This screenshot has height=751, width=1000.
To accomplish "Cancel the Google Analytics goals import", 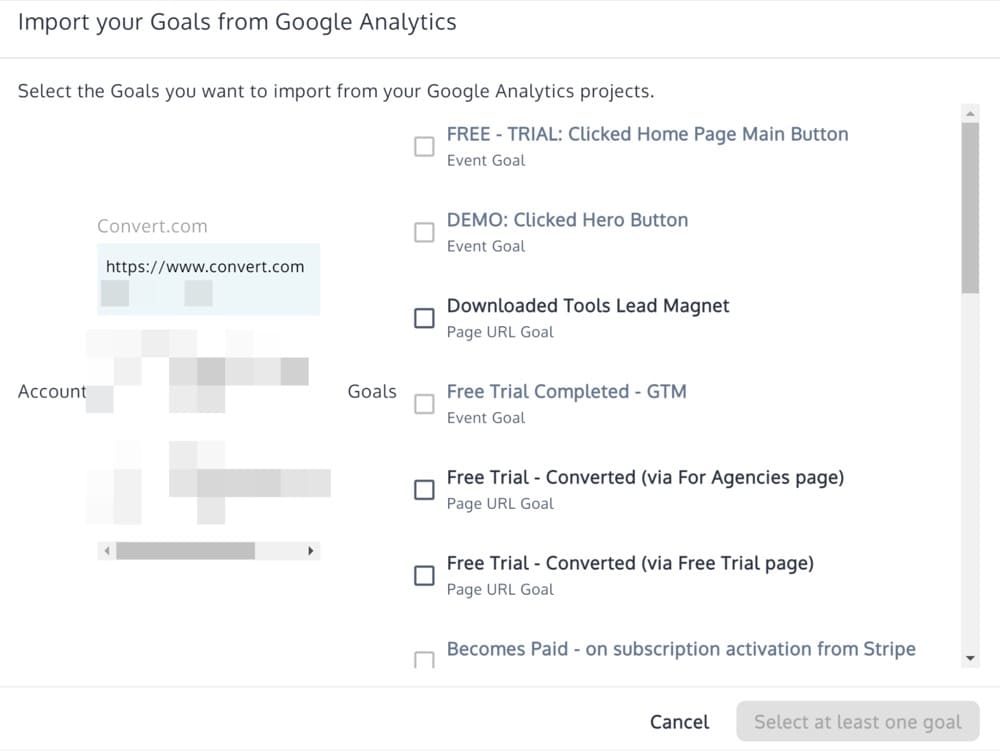I will tap(679, 722).
